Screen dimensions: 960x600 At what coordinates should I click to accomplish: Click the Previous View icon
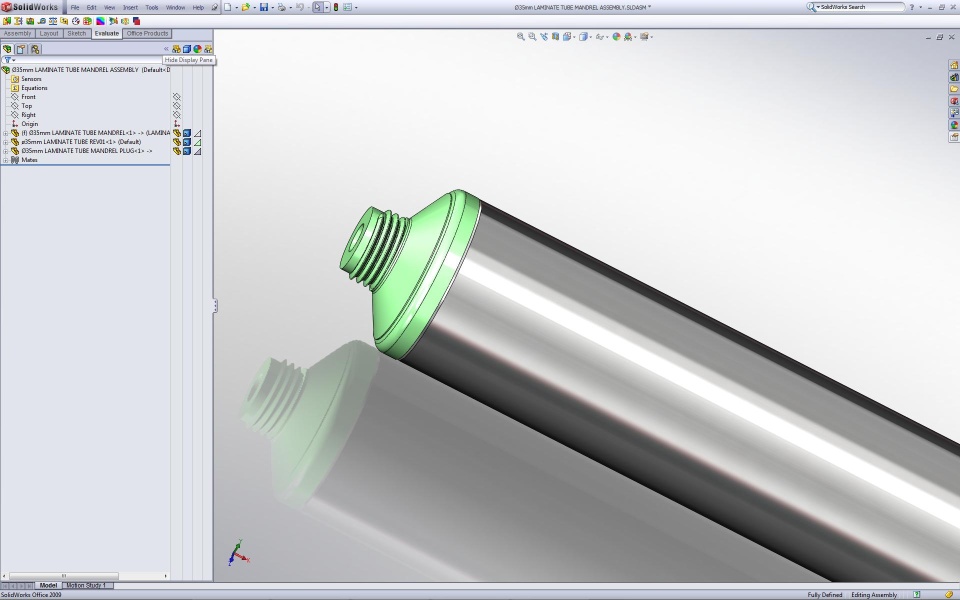(x=544, y=37)
